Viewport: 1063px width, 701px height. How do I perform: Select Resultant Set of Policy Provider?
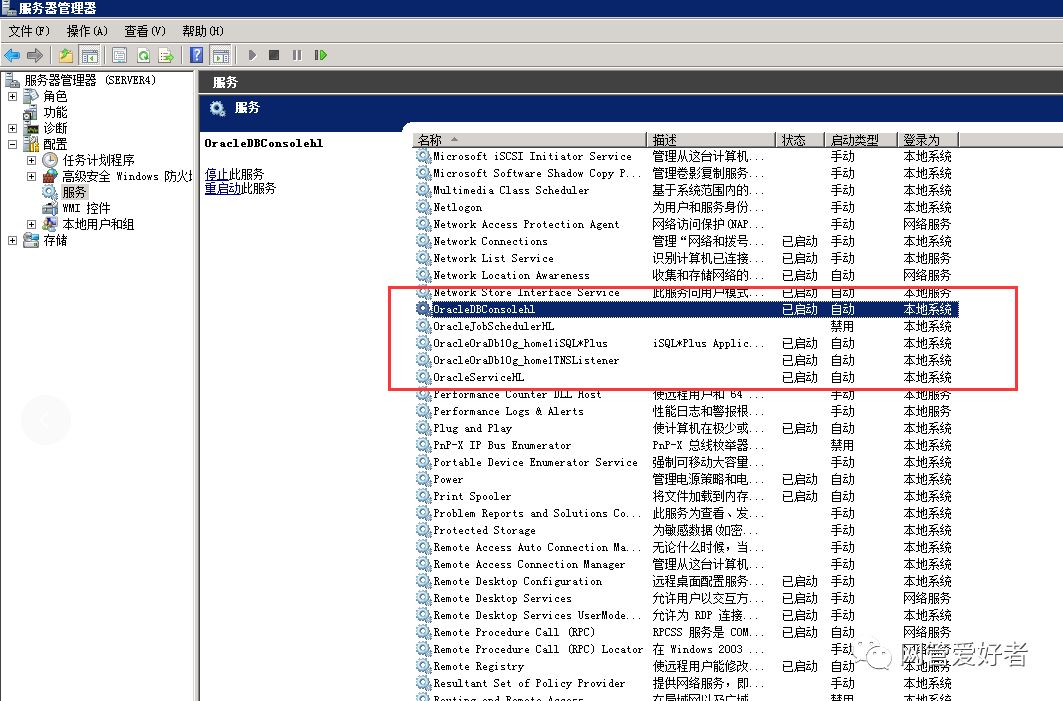click(529, 683)
